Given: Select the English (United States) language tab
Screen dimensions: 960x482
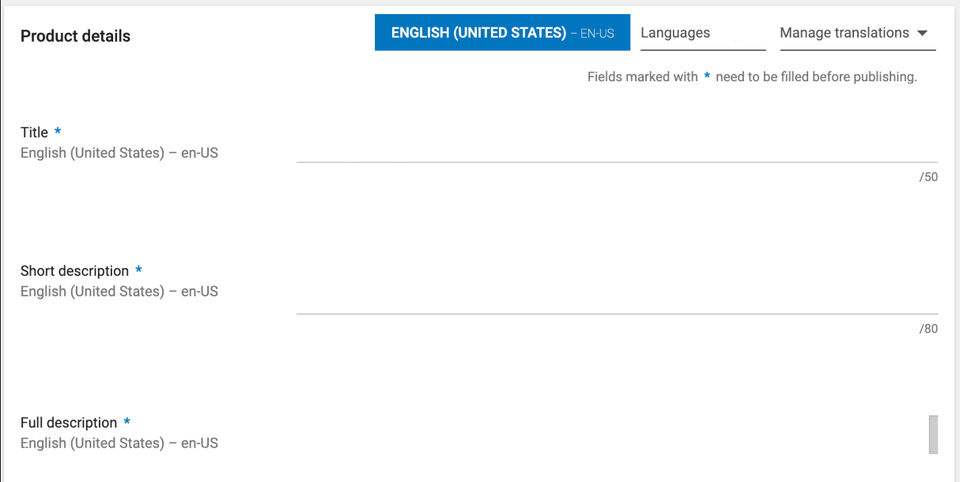Looking at the screenshot, I should (502, 33).
